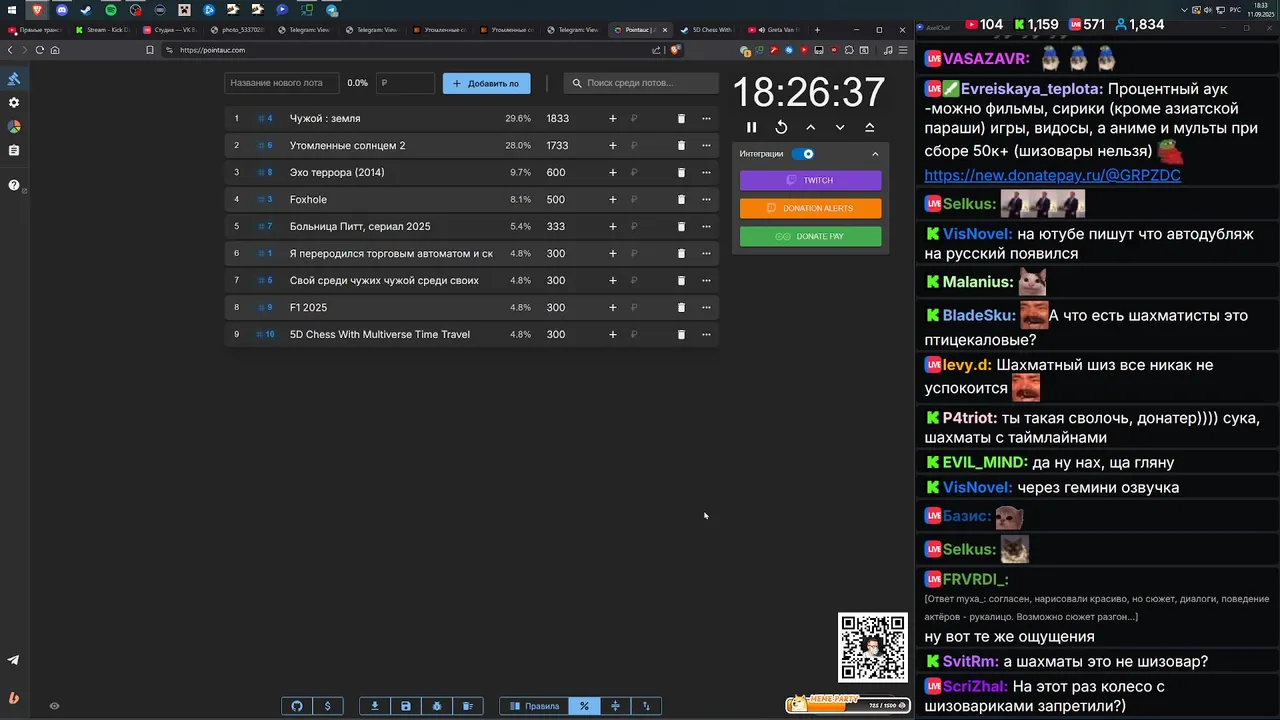Click the Поиск среди лотов search box
The image size is (1280, 720).
tap(640, 83)
